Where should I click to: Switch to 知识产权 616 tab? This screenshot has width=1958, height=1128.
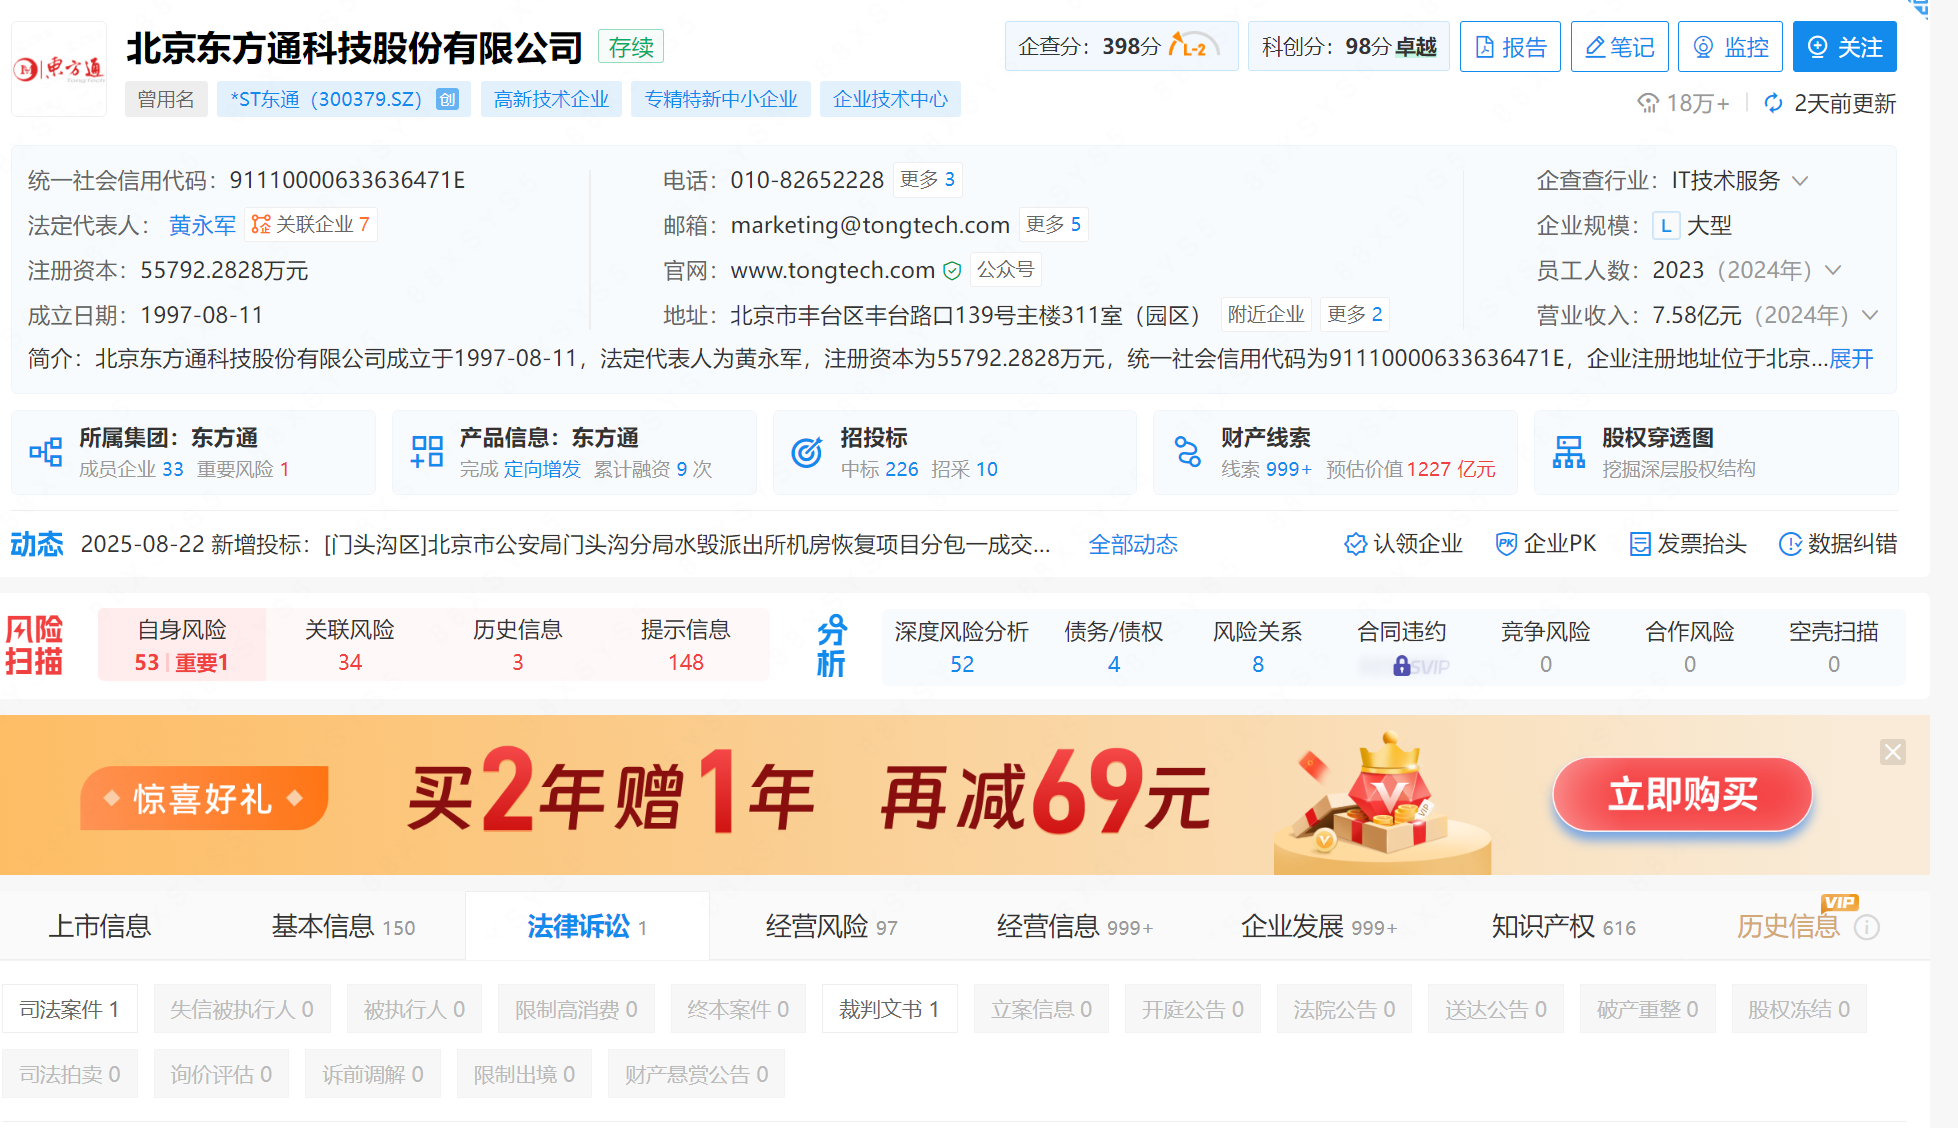click(x=1563, y=927)
